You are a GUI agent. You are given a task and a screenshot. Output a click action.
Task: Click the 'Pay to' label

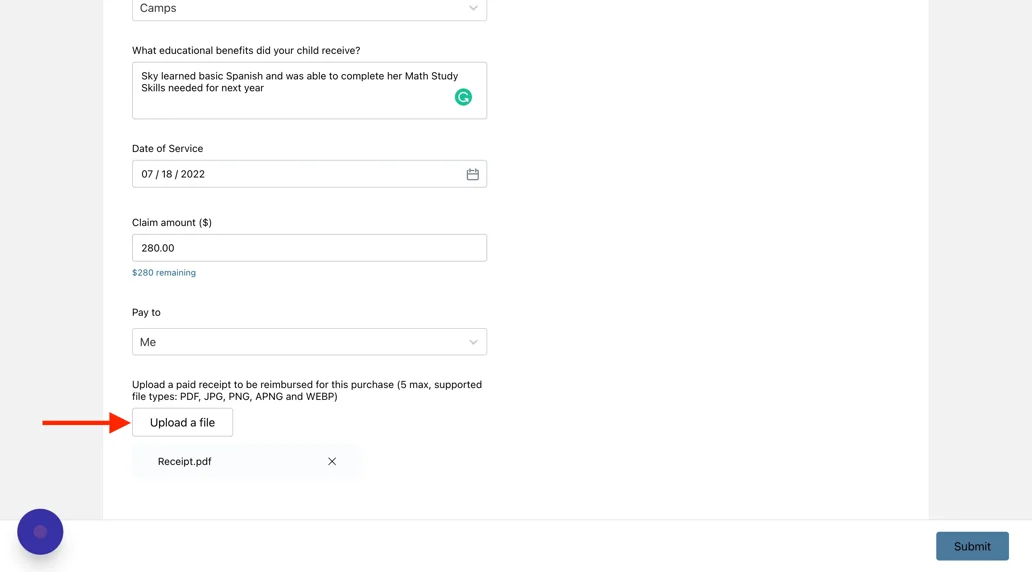pos(146,312)
